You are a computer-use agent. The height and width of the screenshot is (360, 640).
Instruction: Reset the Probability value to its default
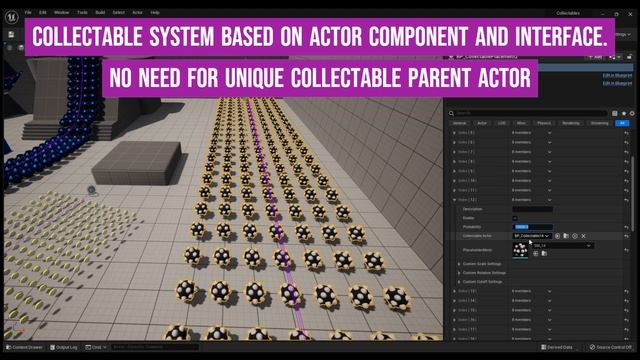627,227
